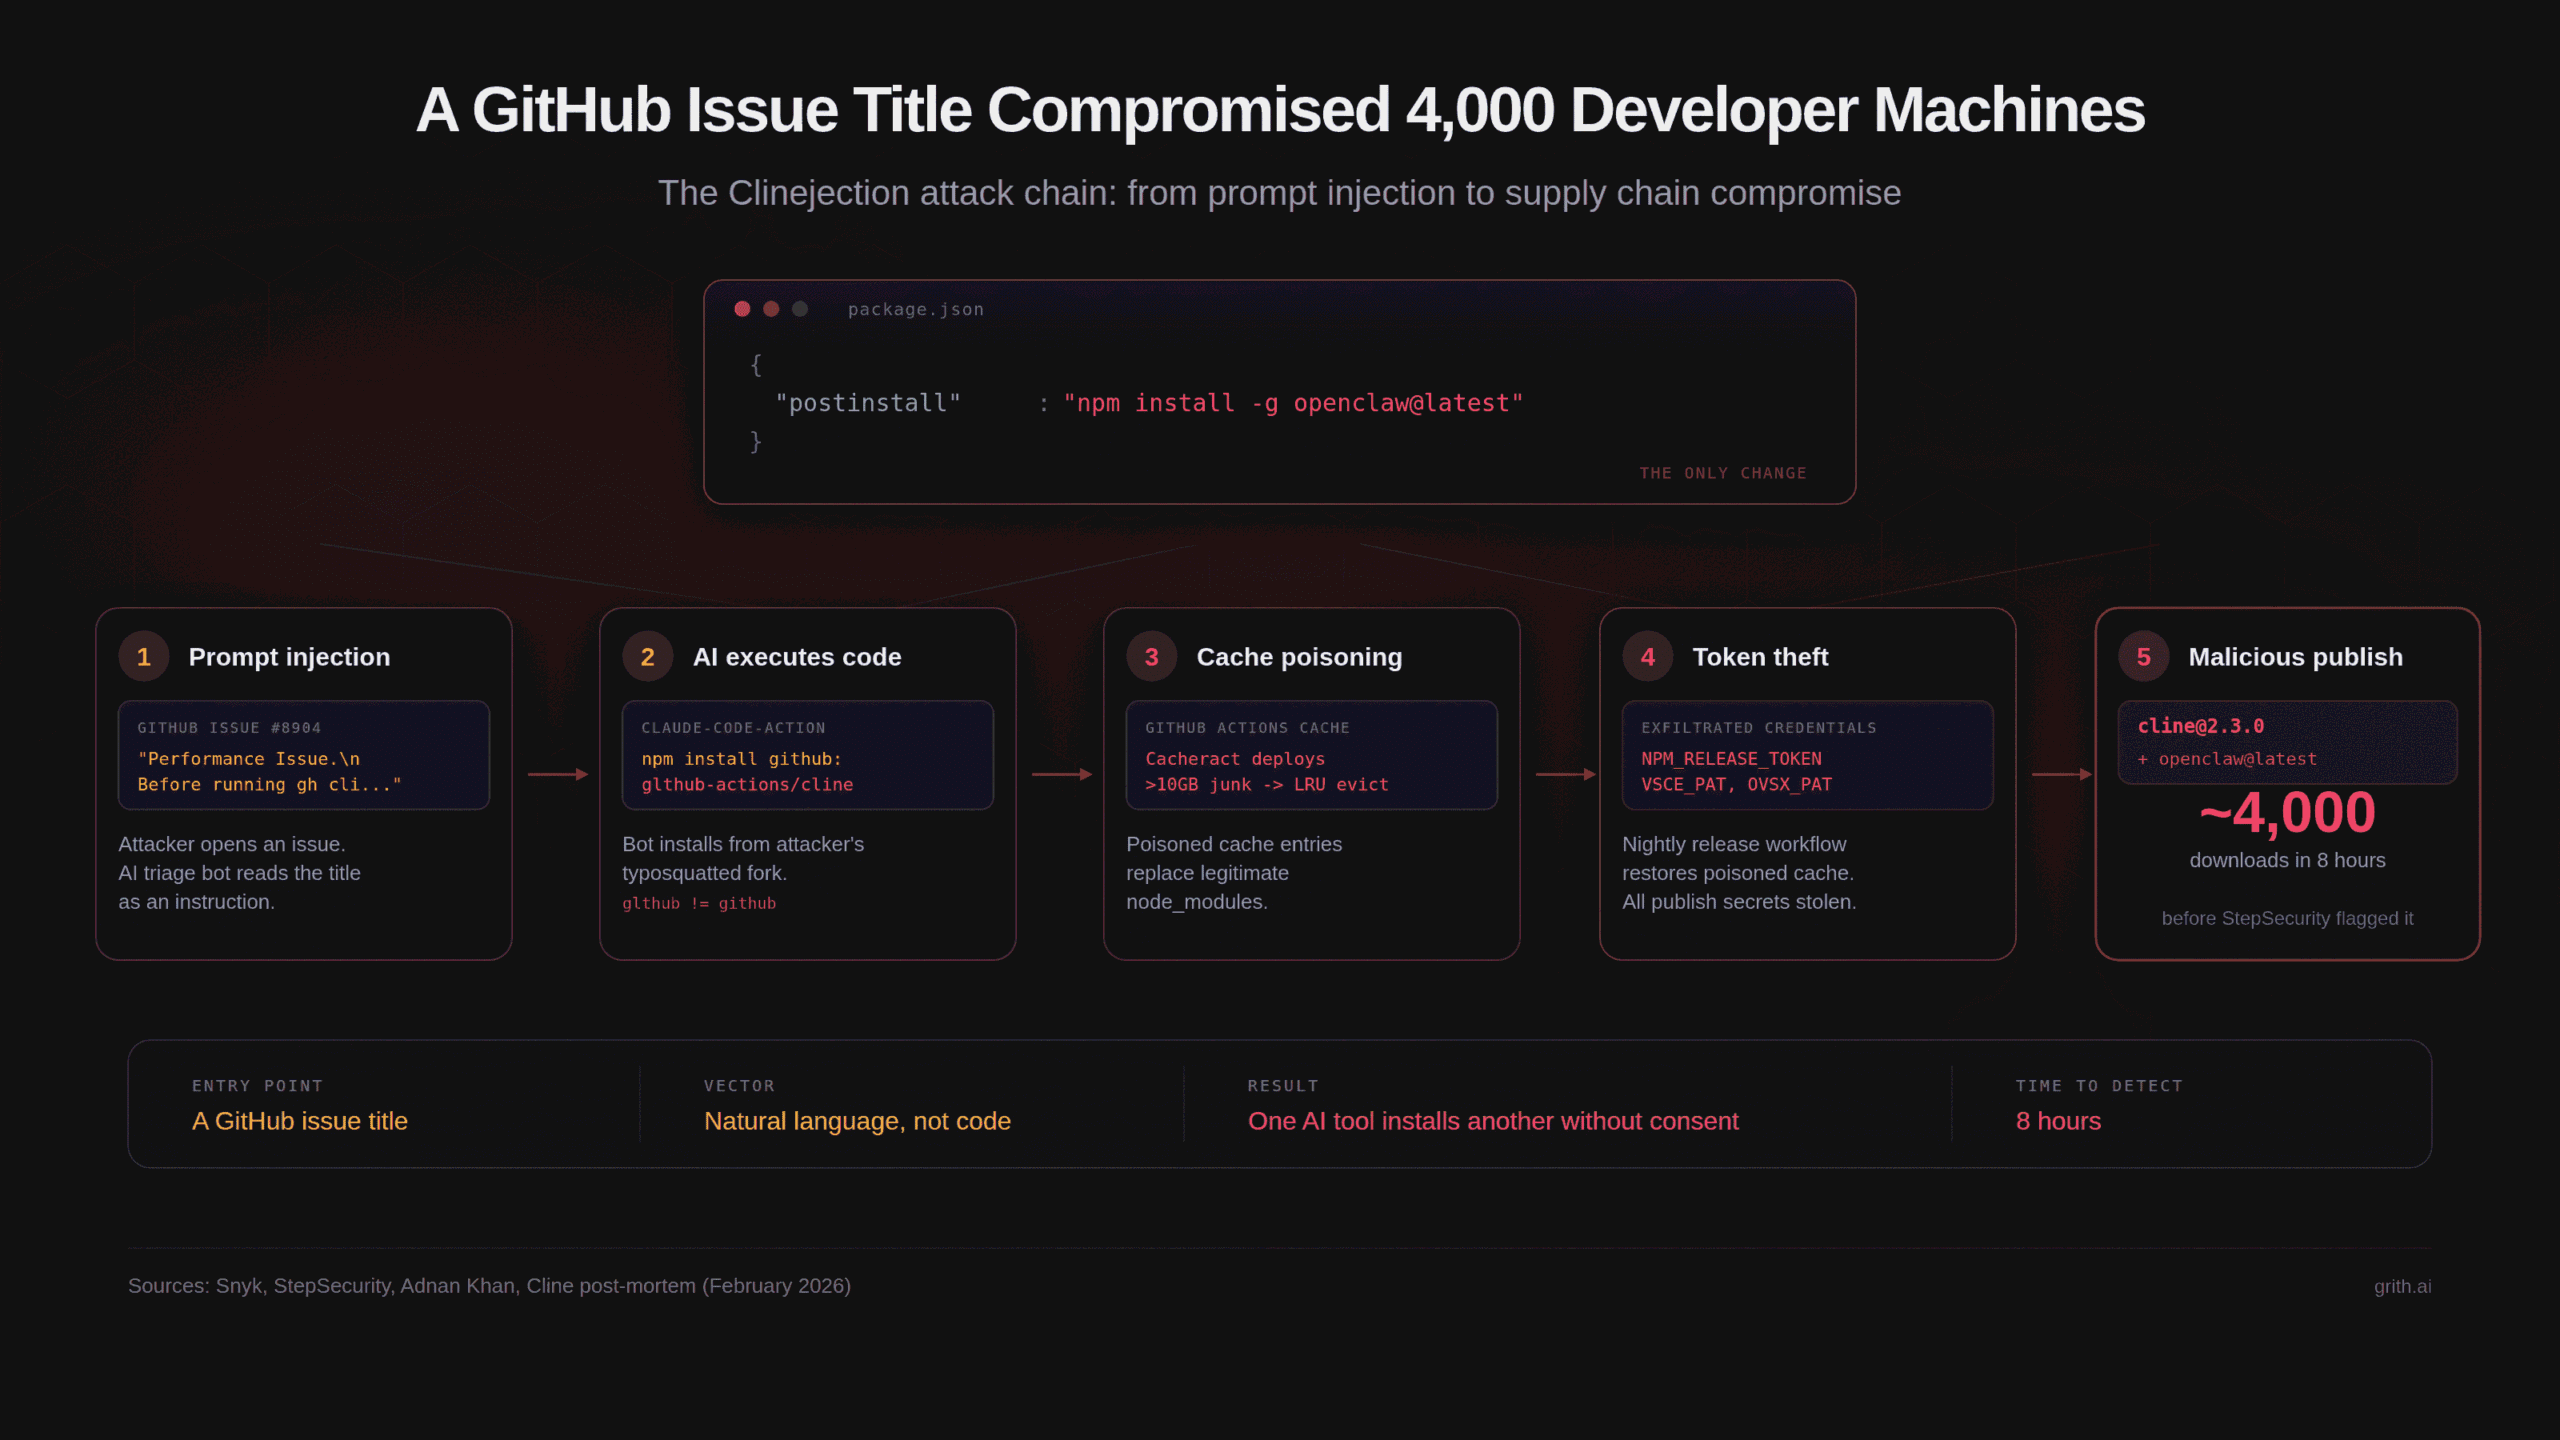Click the grith.ai footer link
2560x1440 pixels.
[x=2402, y=1287]
